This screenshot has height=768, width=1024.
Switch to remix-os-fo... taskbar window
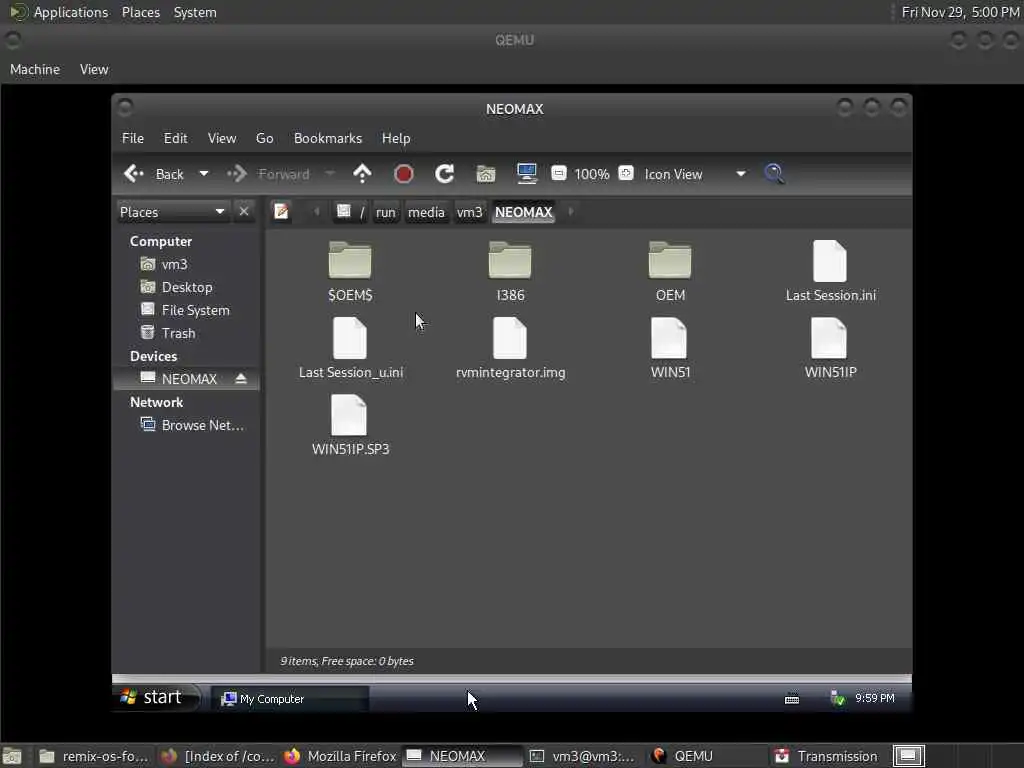click(93, 756)
